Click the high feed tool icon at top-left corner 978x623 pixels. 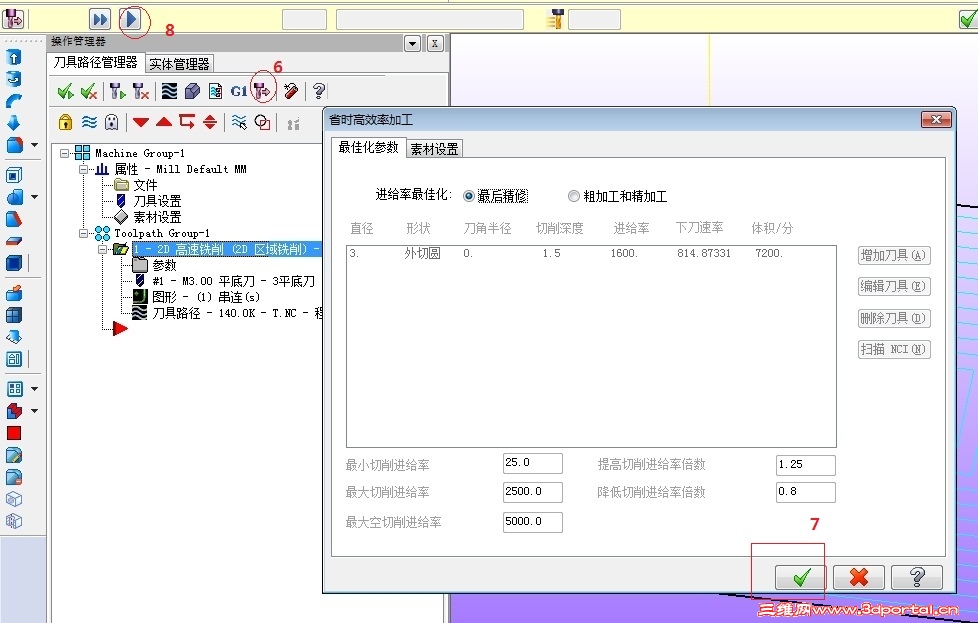point(12,19)
